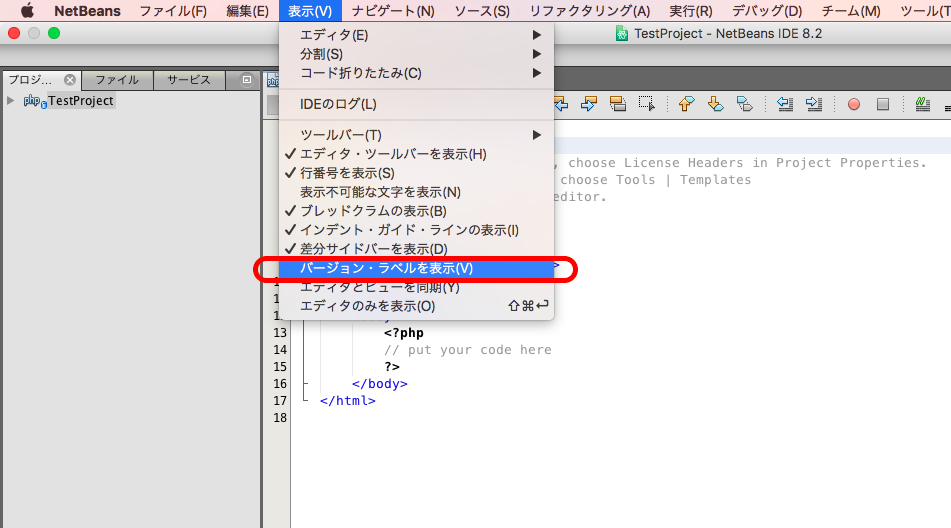Click the php icon beside TestProject
The image size is (951, 528).
click(35, 101)
